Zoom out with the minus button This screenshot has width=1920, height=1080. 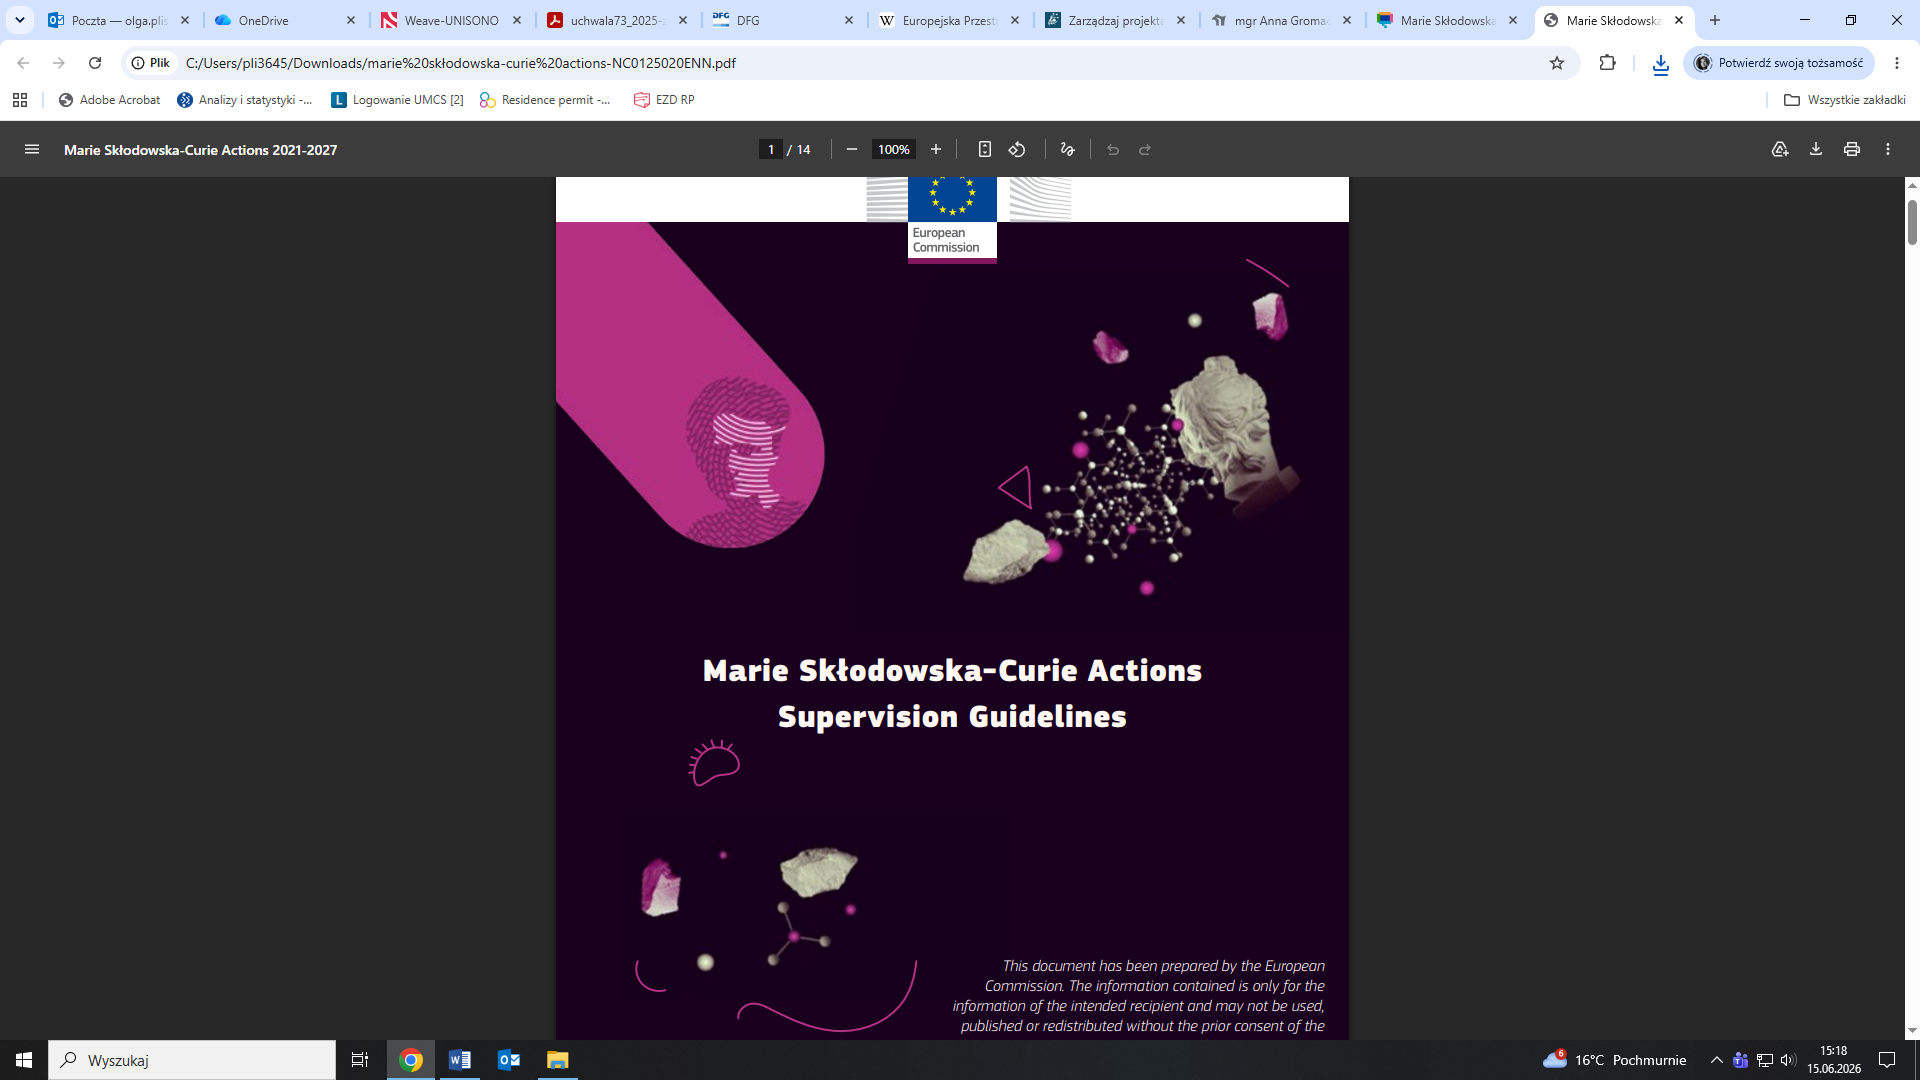852,150
